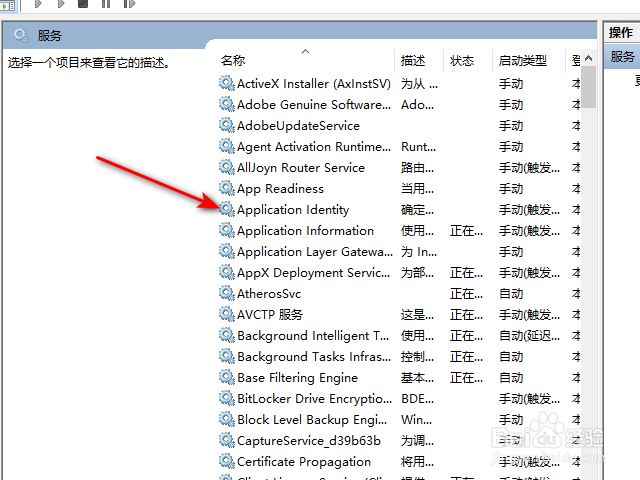Screen dimensions: 640x480
Task: Click the gear icon of AVCTP 服务
Action: pyautogui.click(x=227, y=315)
